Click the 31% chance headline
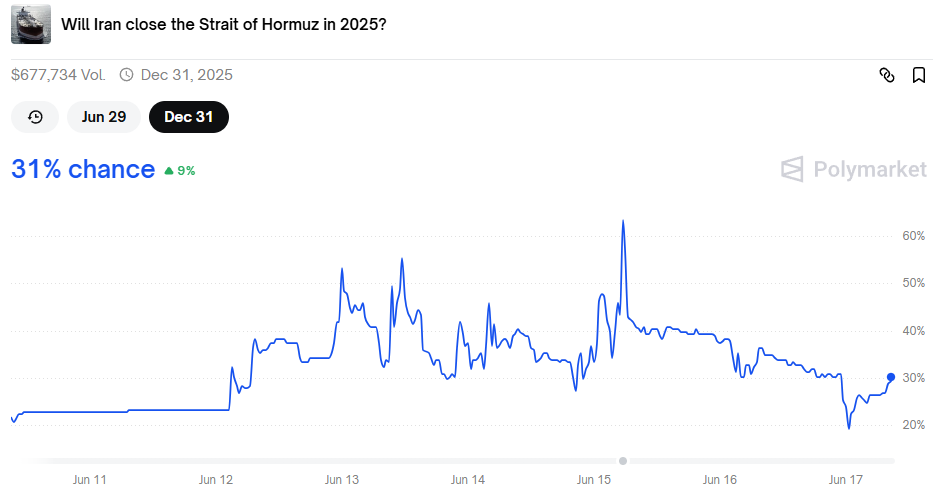Image resolution: width=936 pixels, height=488 pixels. pyautogui.click(x=83, y=169)
